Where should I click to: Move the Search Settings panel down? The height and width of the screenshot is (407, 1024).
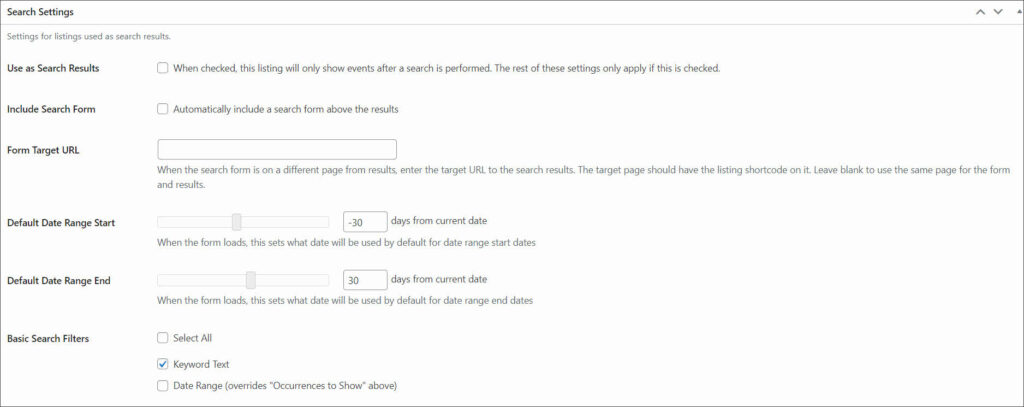(x=998, y=12)
